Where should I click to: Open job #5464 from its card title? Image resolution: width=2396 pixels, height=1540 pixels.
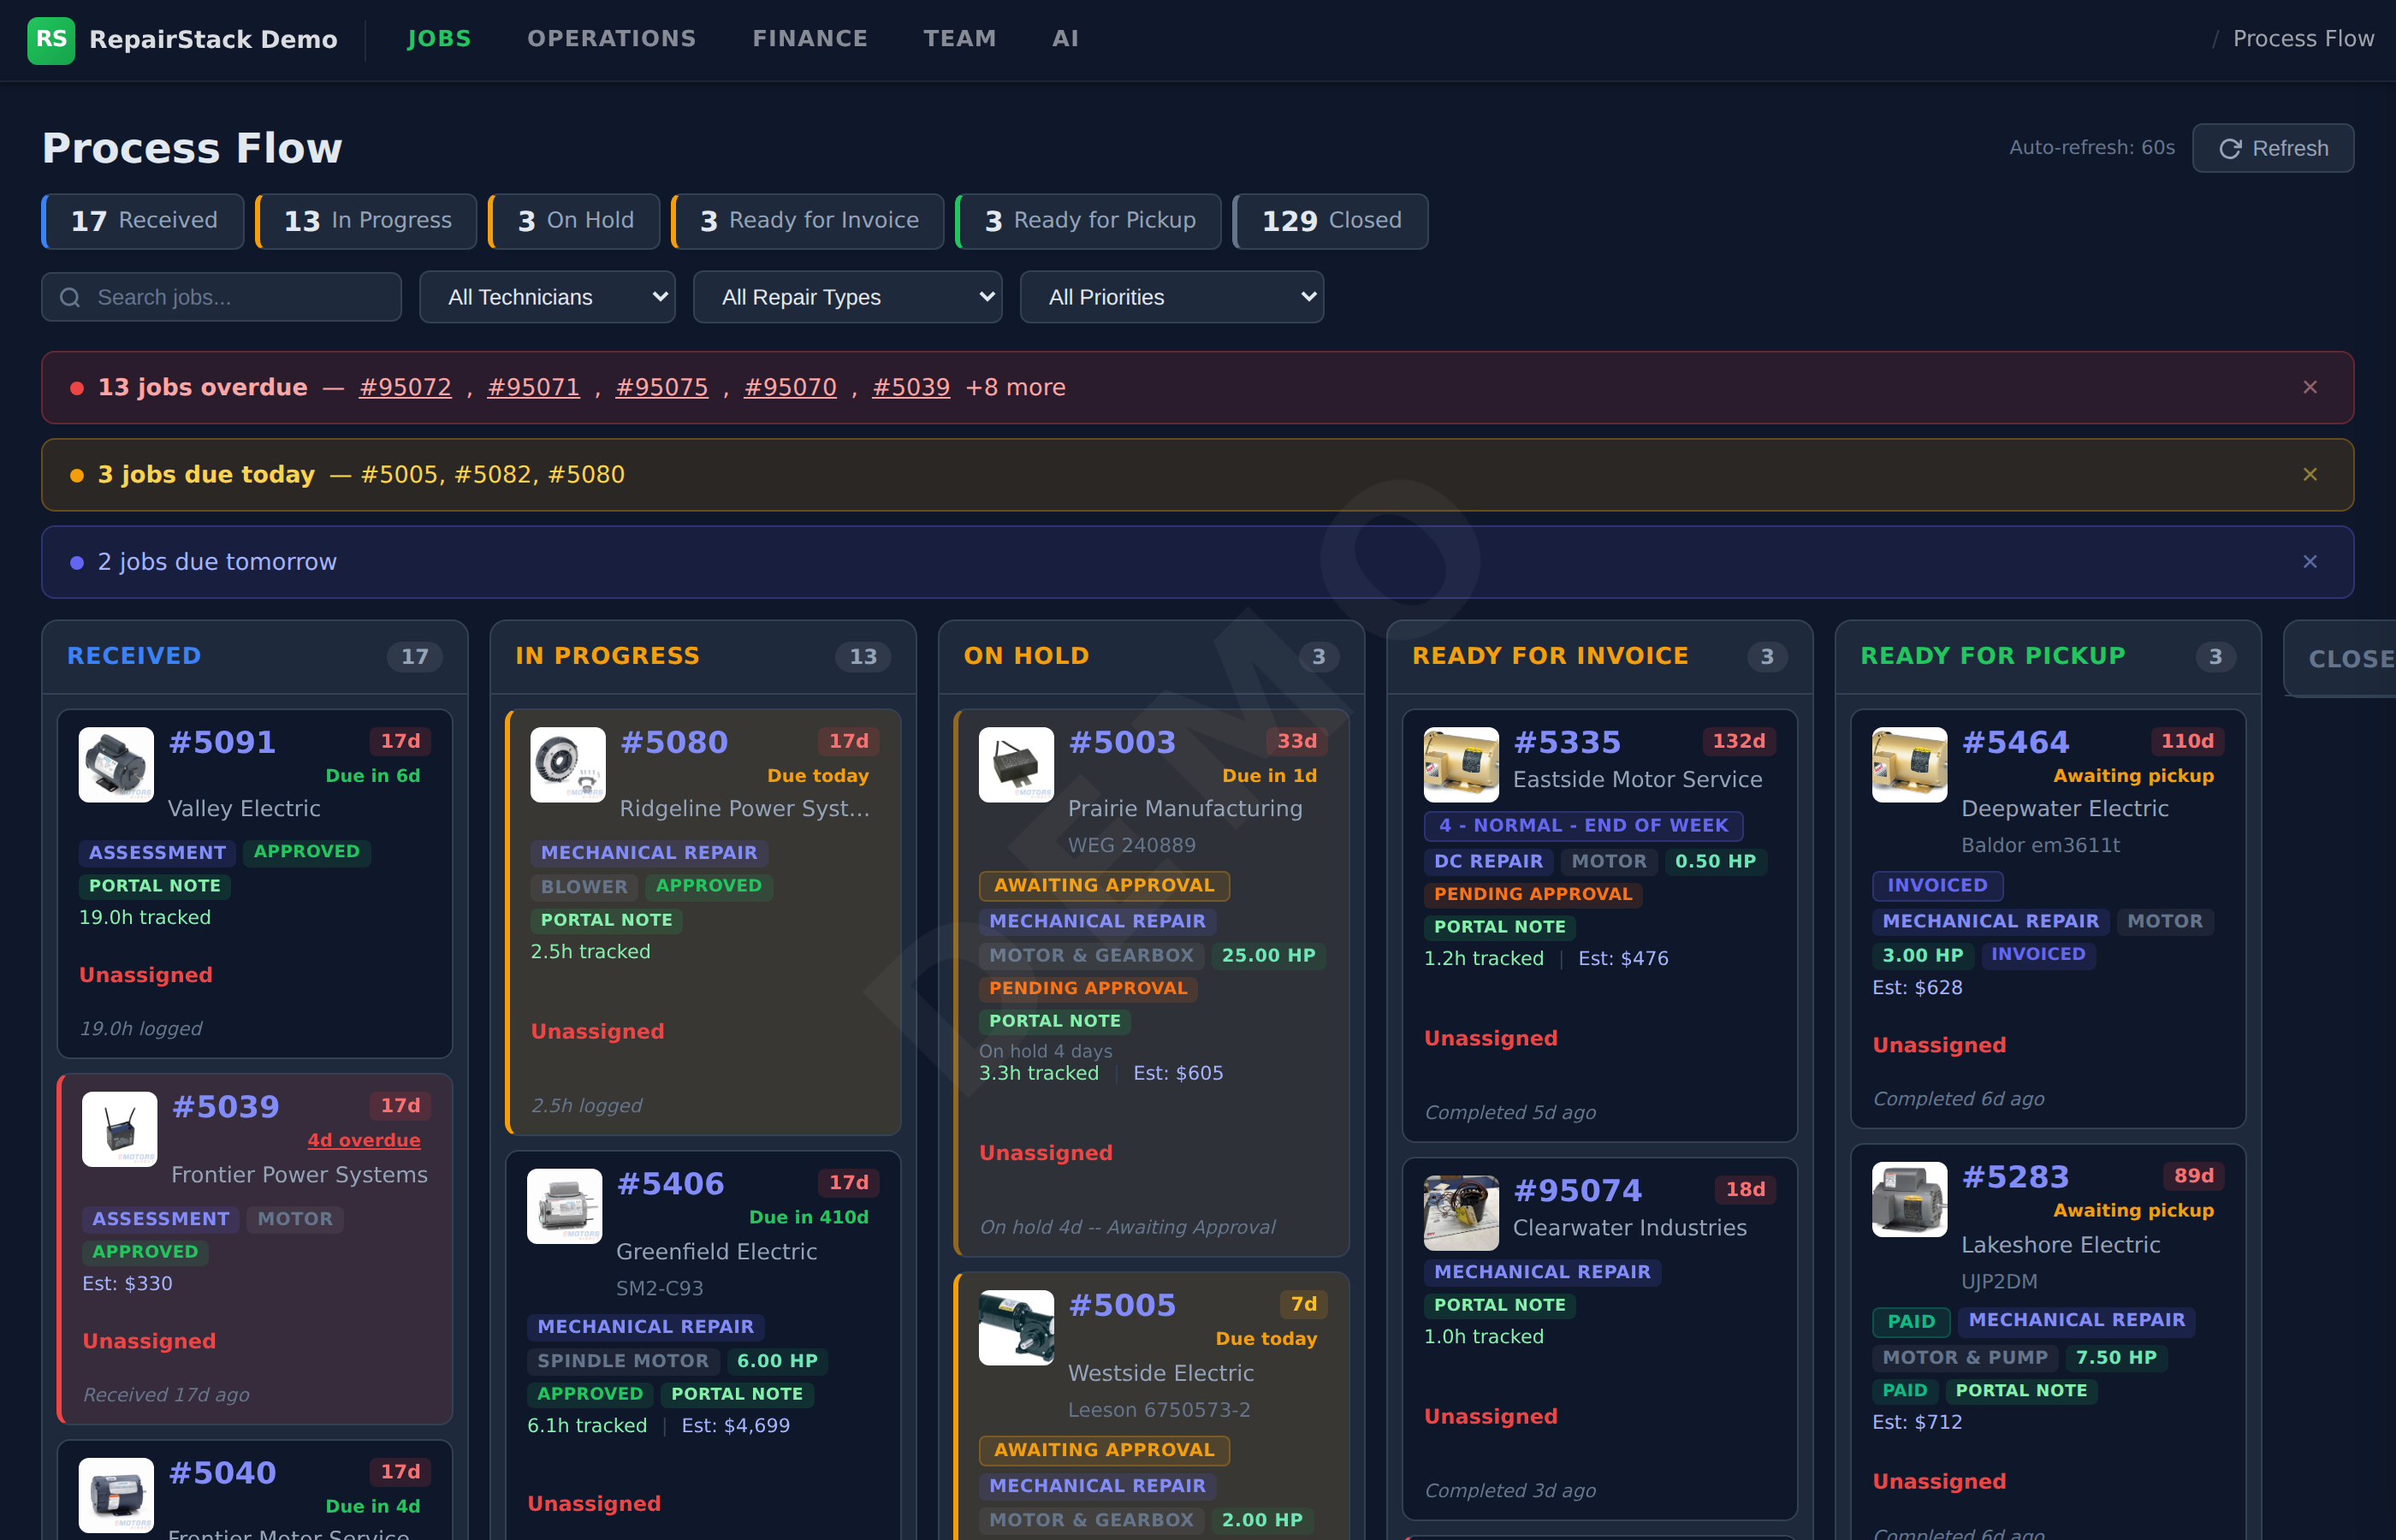[x=2015, y=743]
